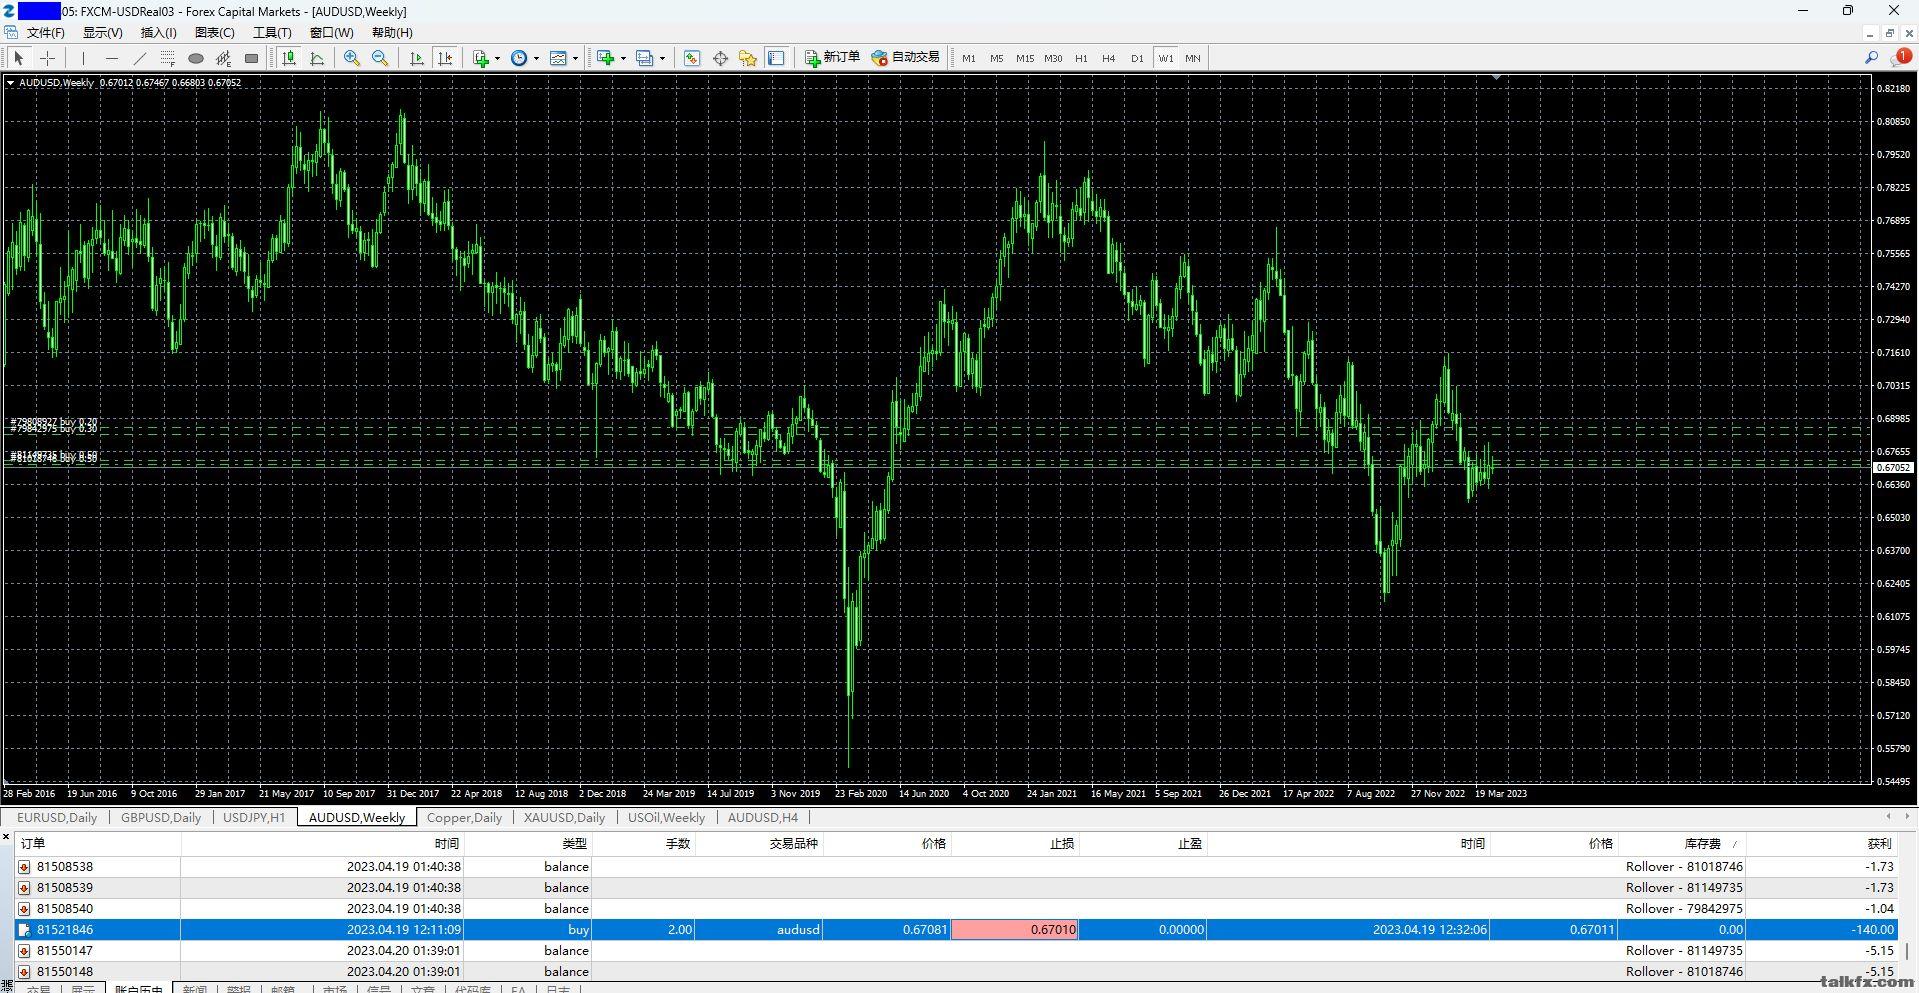Open the chart templates icon

click(x=558, y=58)
